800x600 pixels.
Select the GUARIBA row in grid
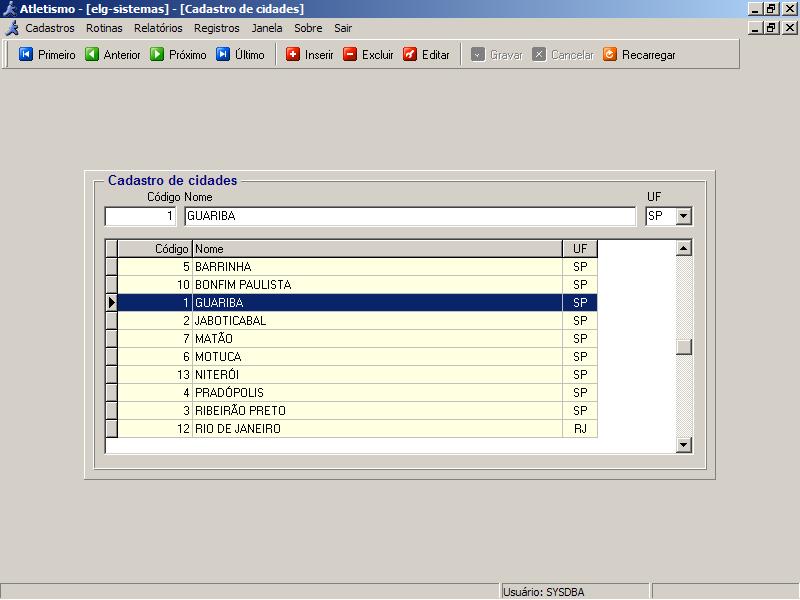coord(352,303)
